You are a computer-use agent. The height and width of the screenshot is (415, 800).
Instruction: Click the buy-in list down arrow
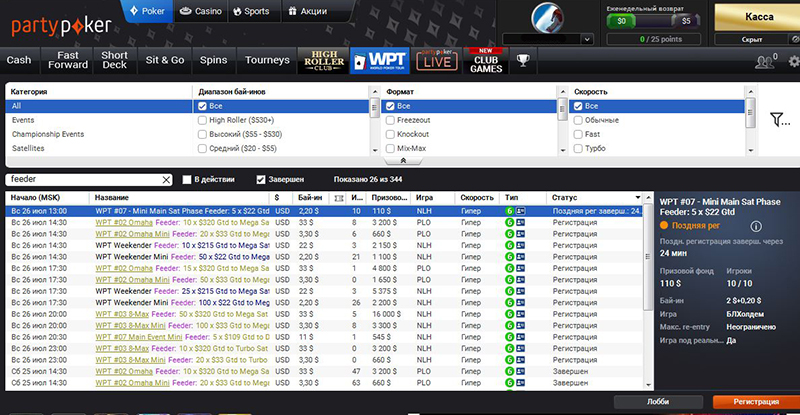375,151
